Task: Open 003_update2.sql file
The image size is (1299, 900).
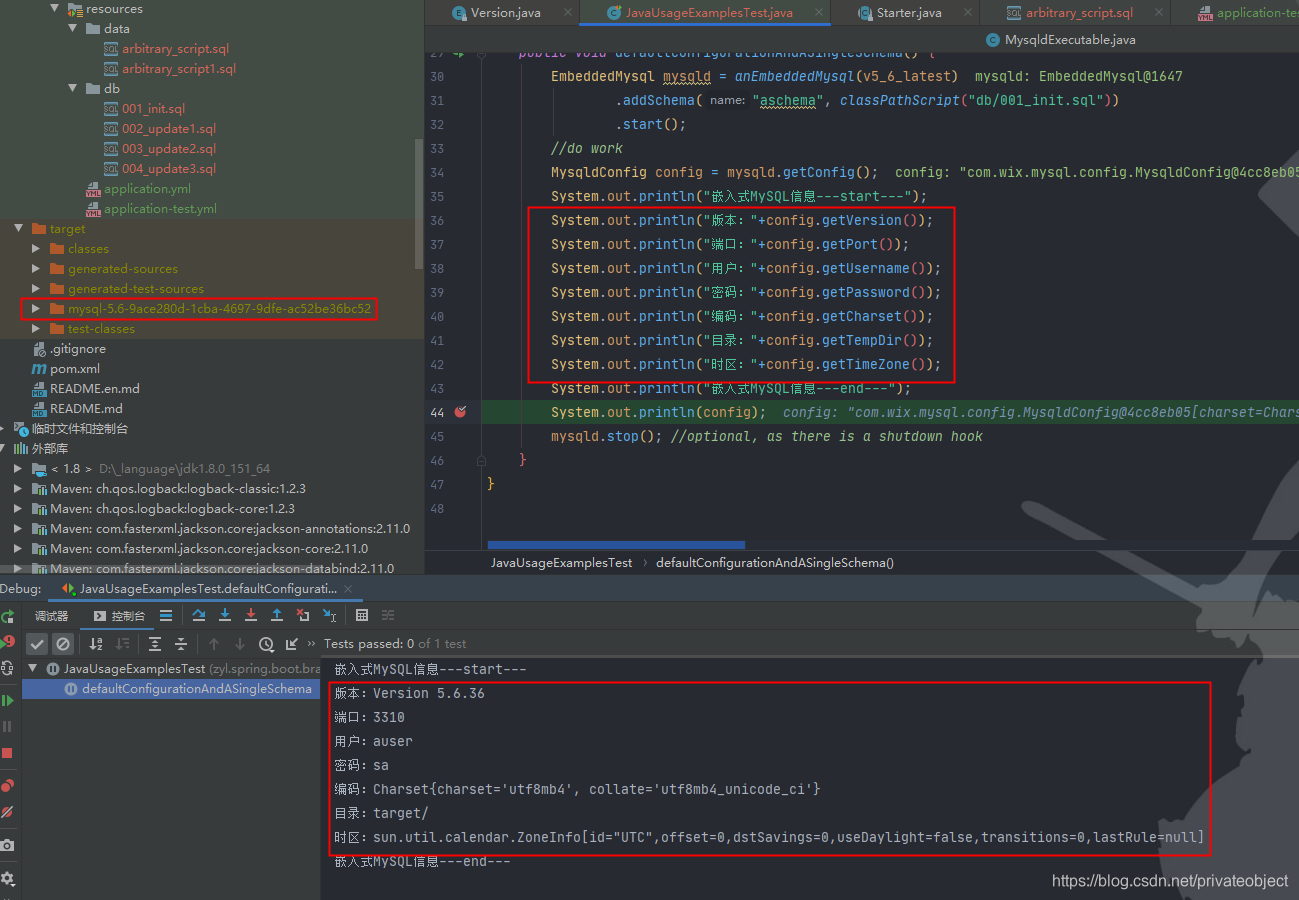Action: pyautogui.click(x=169, y=149)
